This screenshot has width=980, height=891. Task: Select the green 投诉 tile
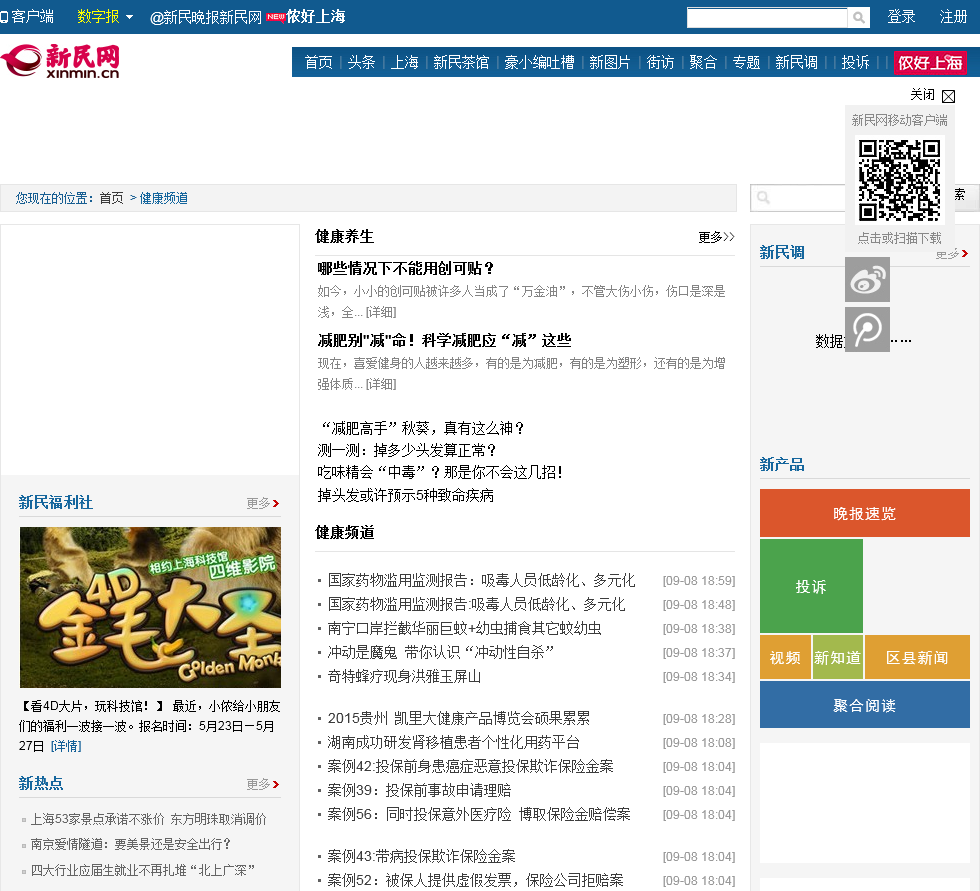pyautogui.click(x=811, y=586)
